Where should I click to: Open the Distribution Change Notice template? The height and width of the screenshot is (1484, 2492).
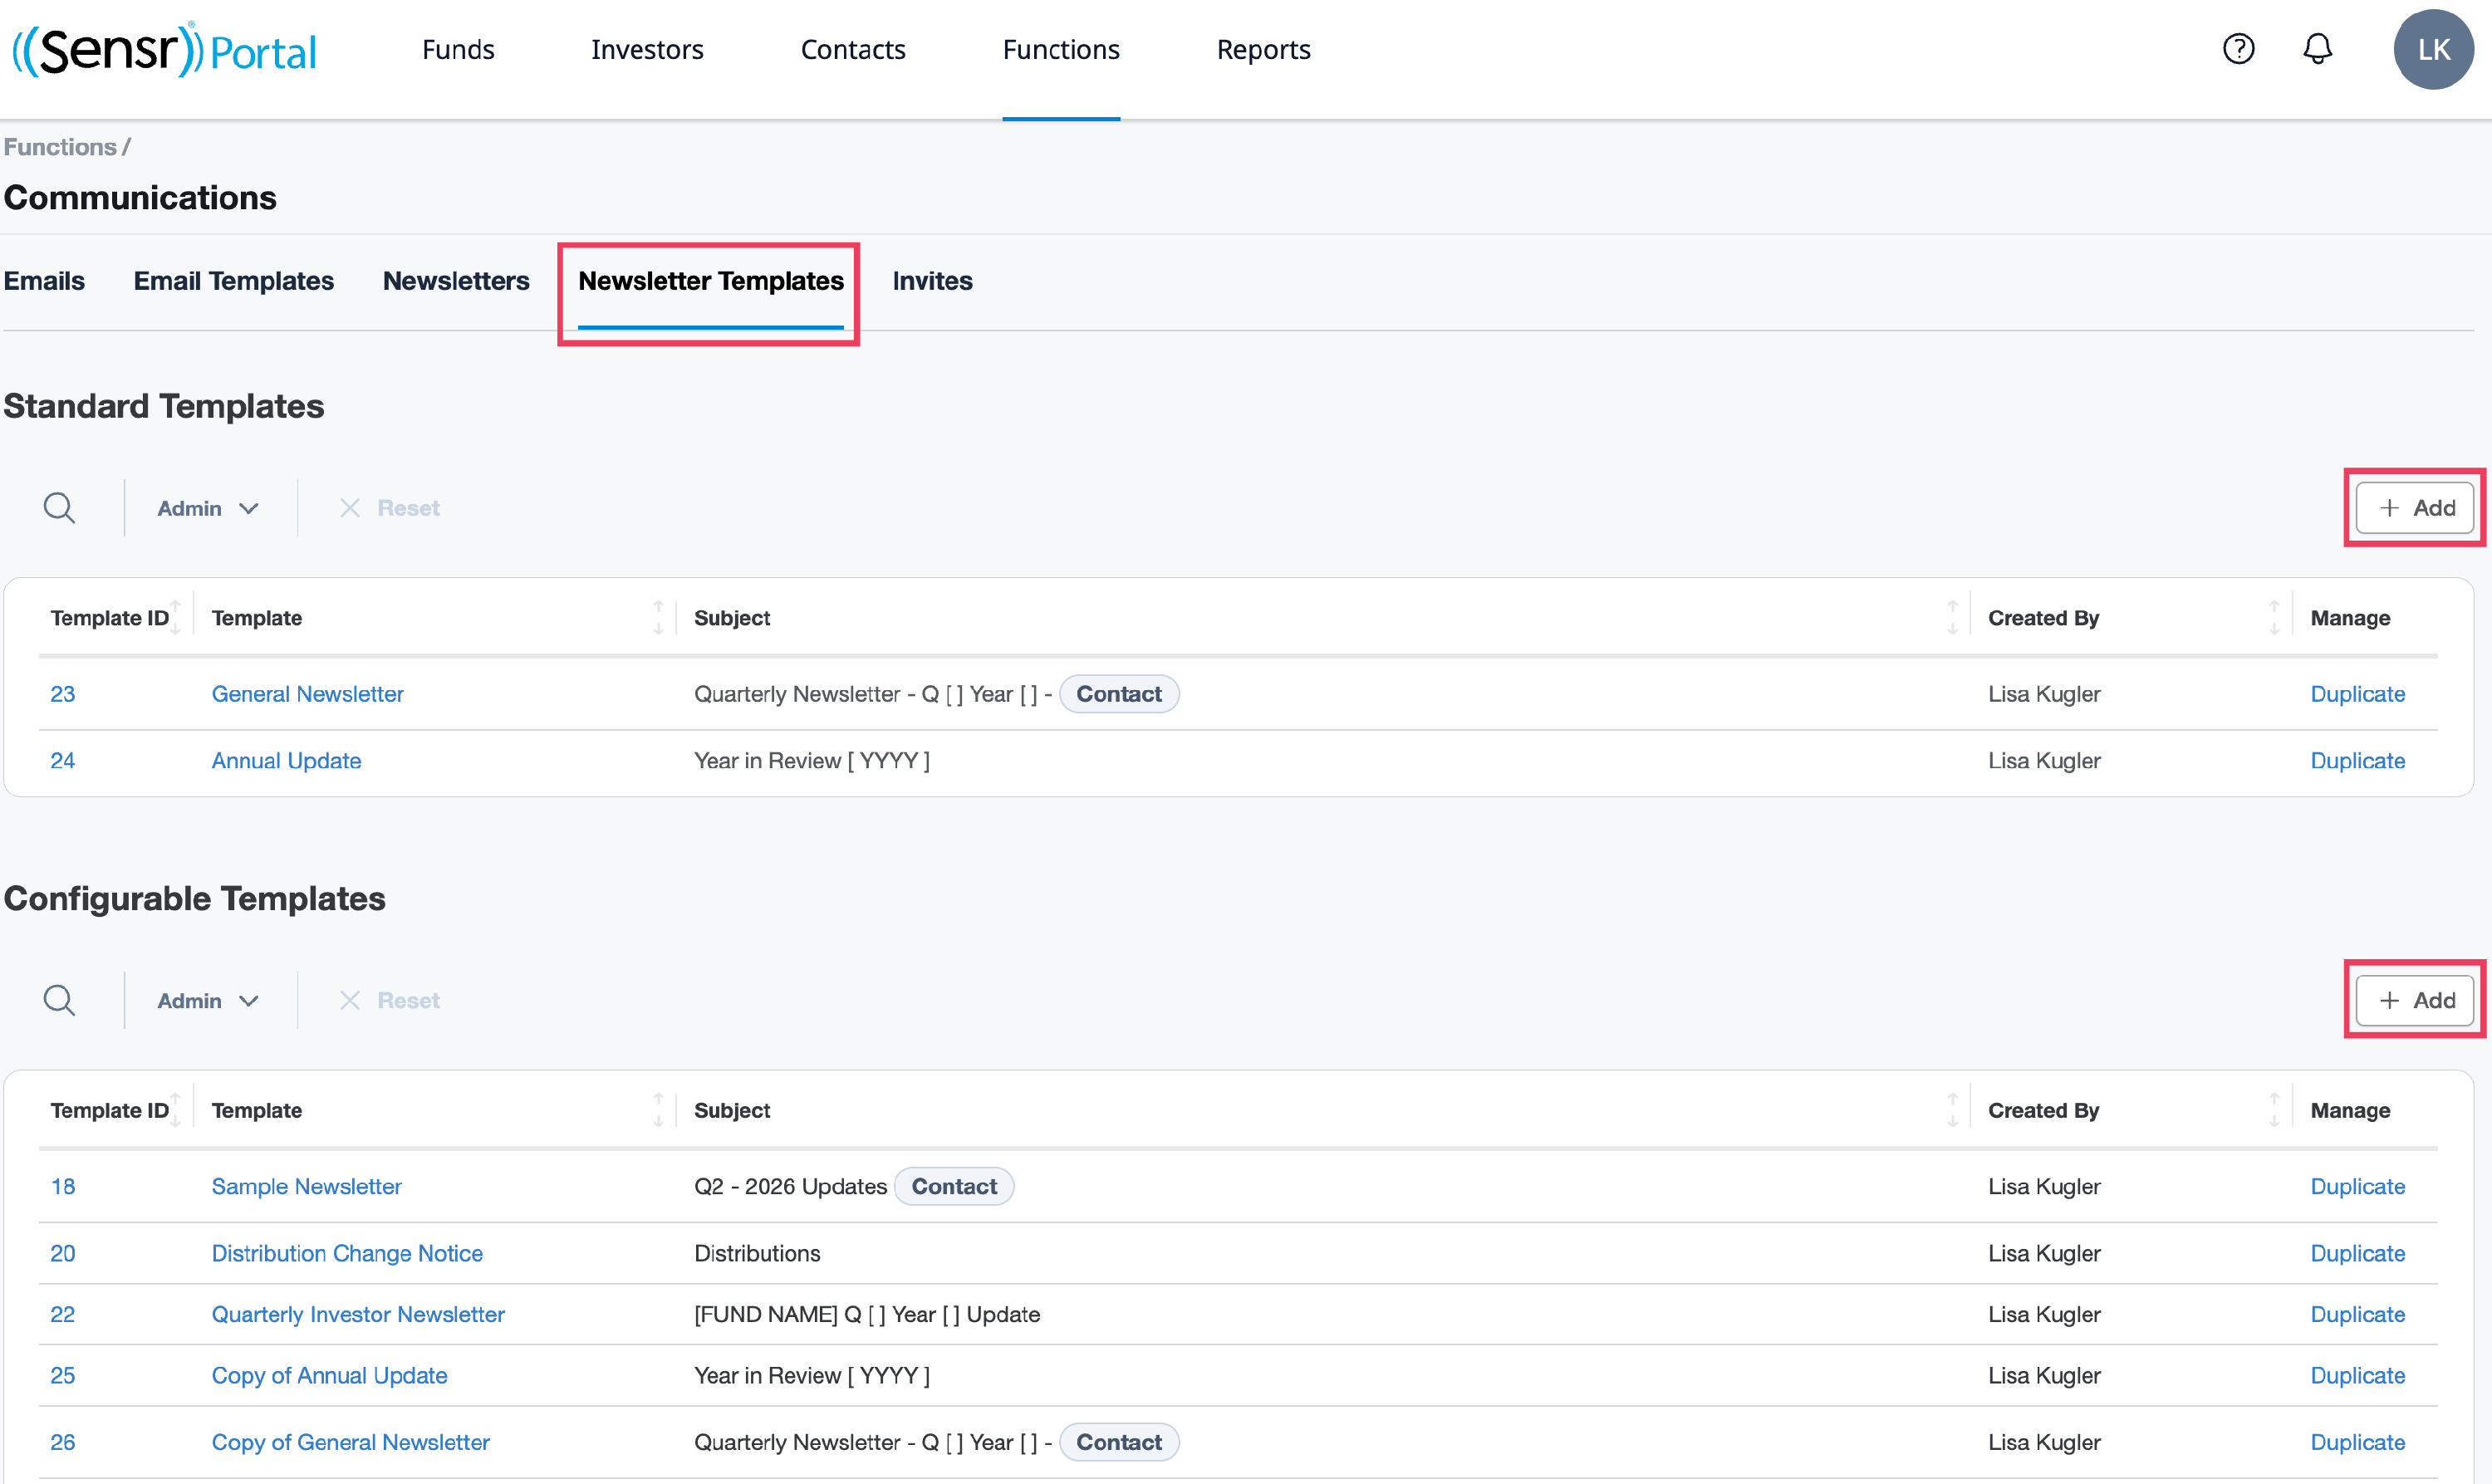347,1253
